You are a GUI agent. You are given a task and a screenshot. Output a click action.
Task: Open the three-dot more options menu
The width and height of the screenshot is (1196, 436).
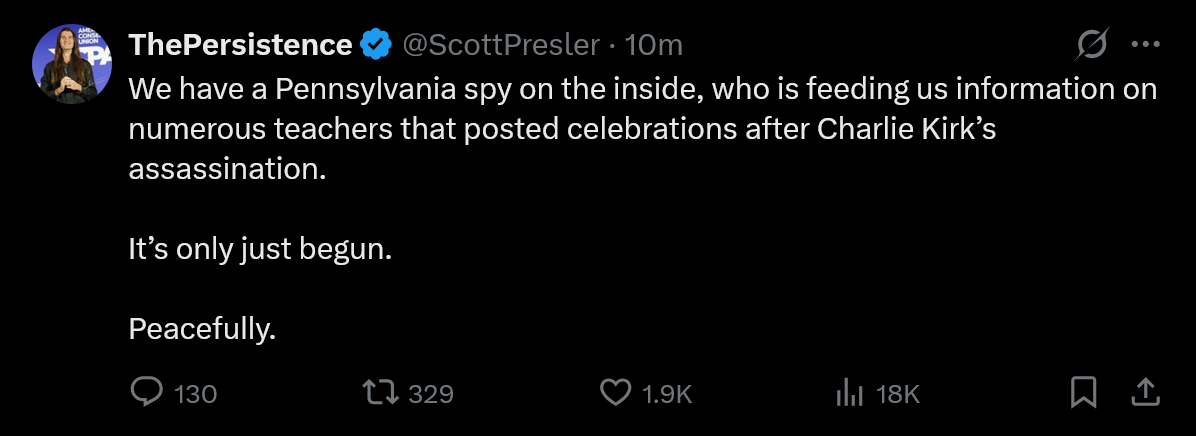(1145, 45)
